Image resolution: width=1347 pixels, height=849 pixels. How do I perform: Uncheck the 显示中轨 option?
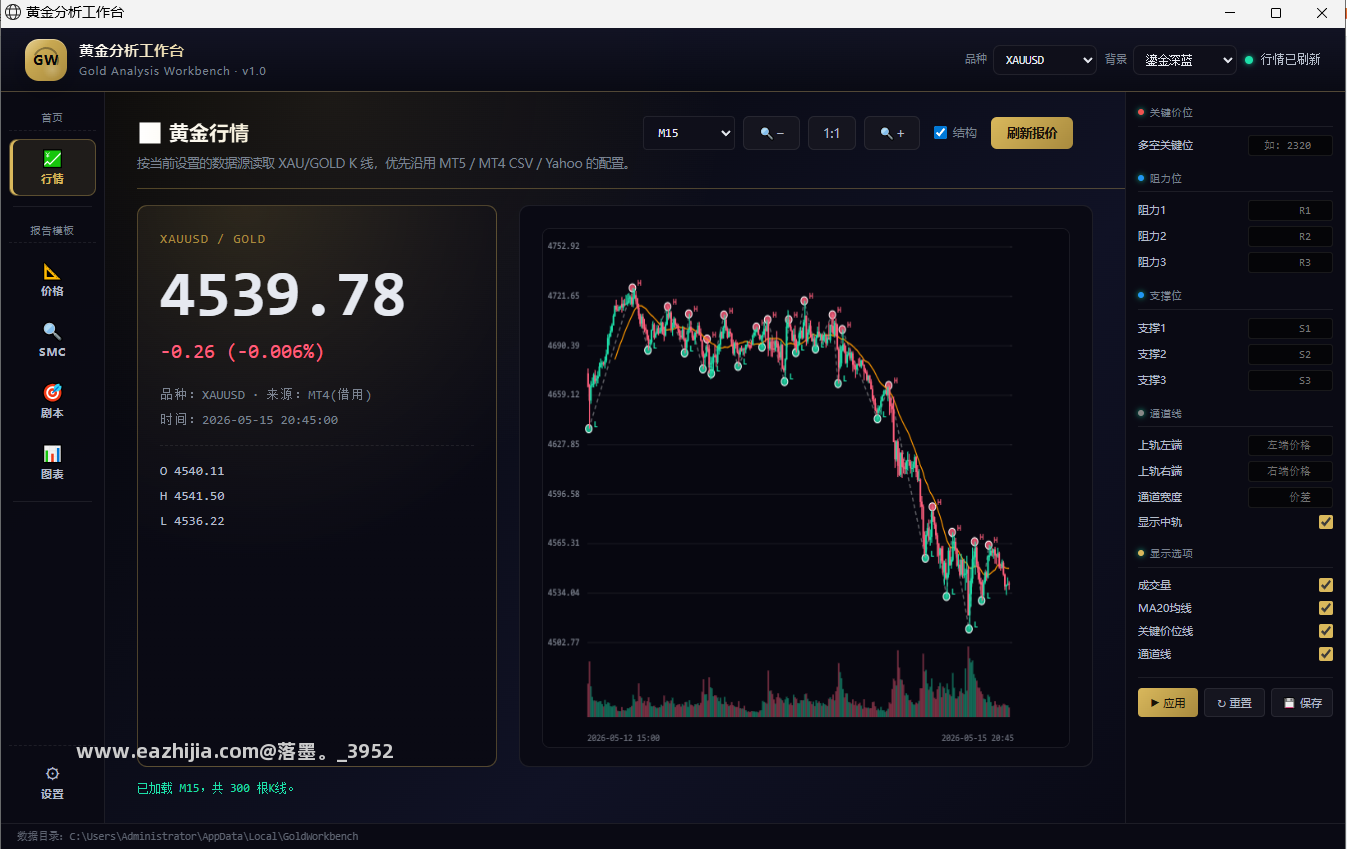[1326, 522]
